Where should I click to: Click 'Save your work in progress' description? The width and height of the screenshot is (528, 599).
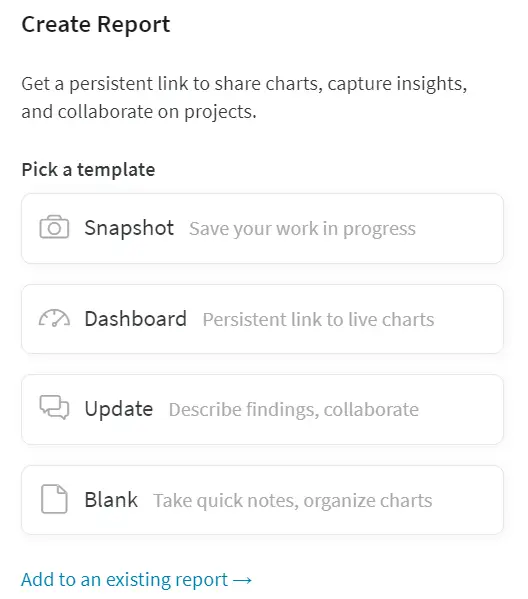point(303,229)
